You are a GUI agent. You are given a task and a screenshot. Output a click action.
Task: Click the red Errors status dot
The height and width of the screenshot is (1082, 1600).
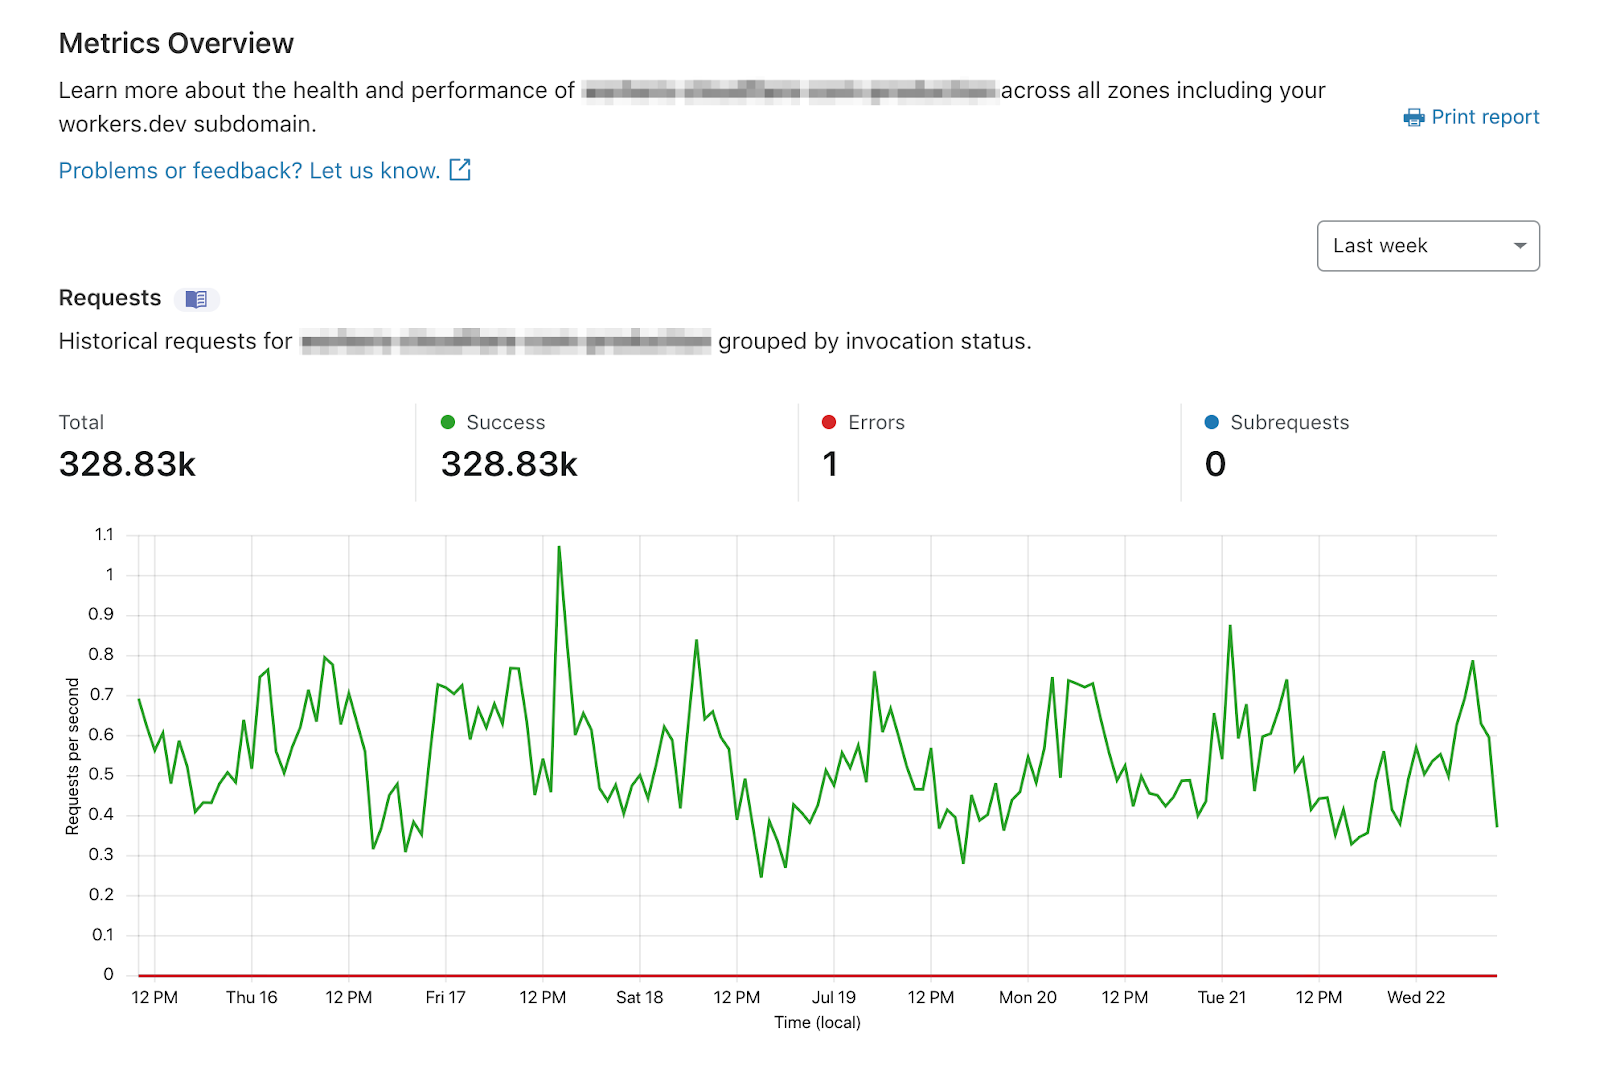(x=829, y=422)
